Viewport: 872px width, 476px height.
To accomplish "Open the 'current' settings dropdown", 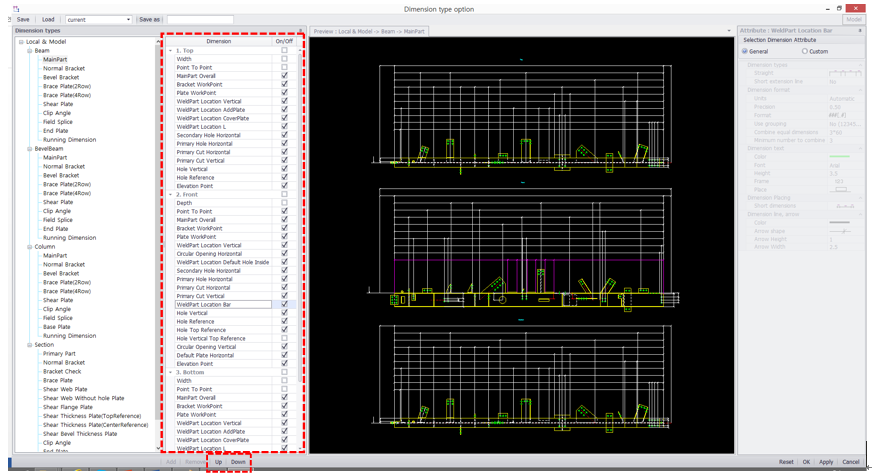I will 98,19.
